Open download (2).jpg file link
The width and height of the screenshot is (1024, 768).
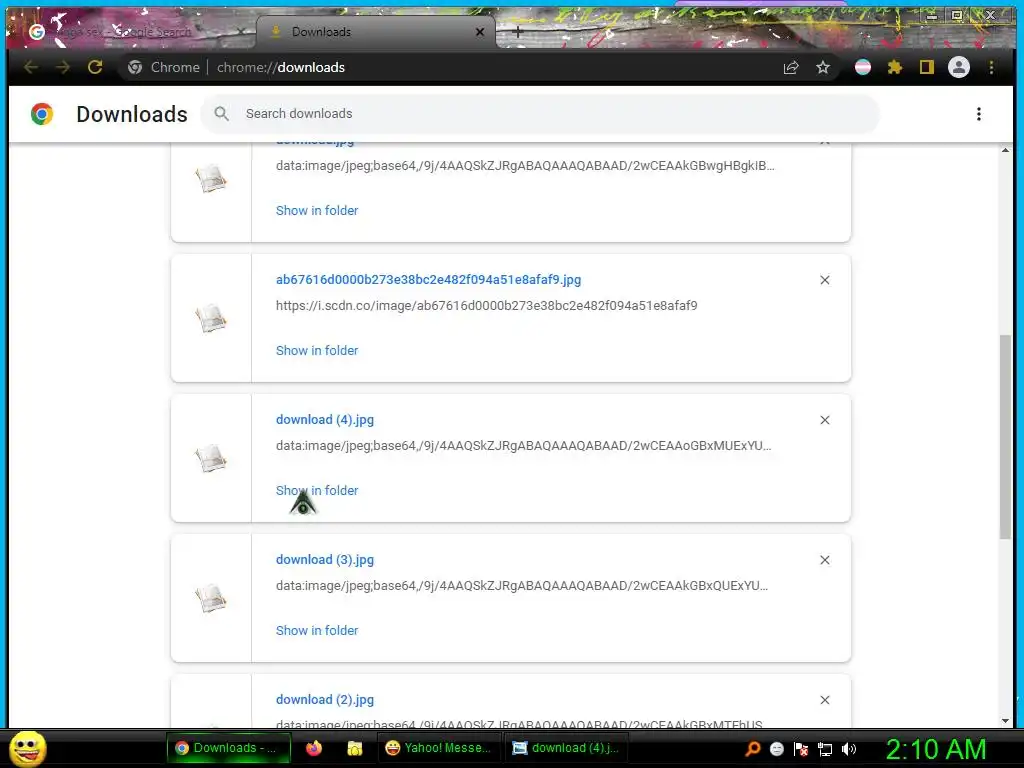click(325, 699)
